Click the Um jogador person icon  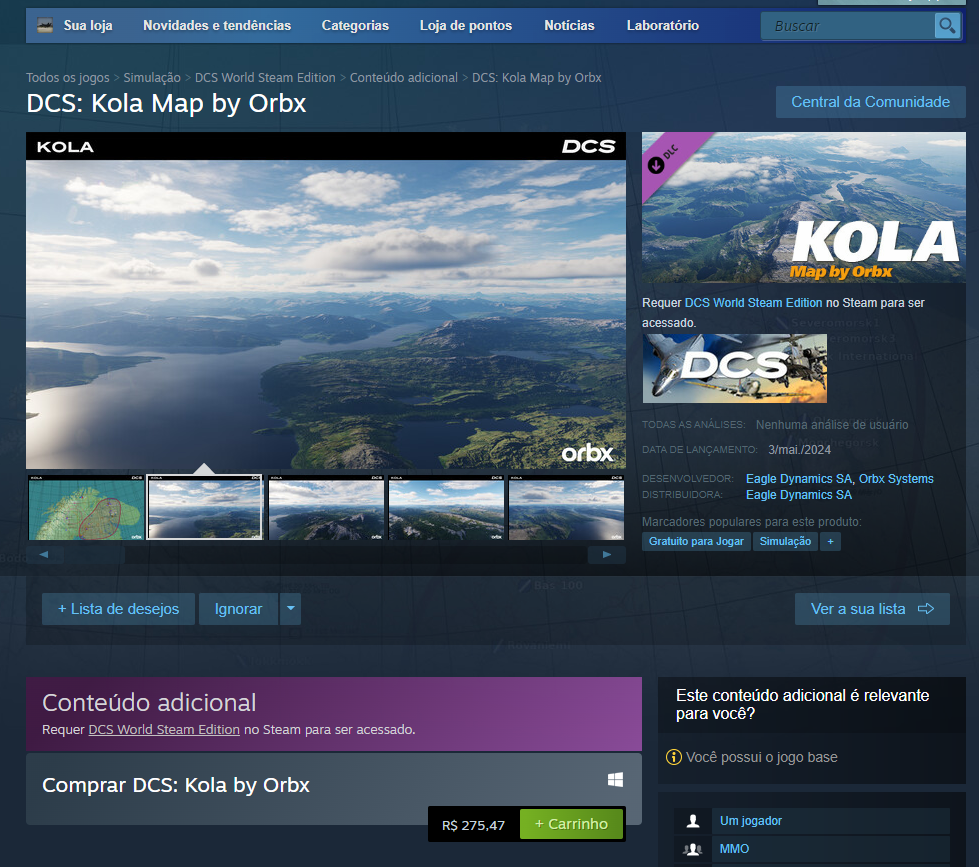click(692, 821)
